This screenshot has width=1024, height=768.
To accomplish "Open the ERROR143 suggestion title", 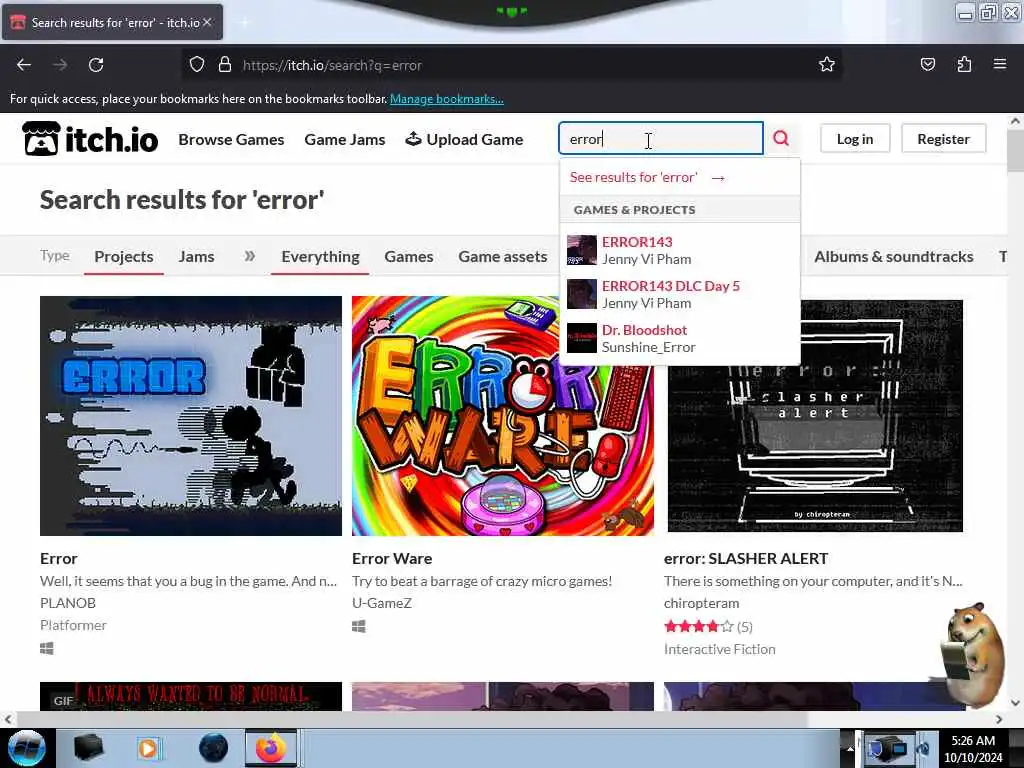I will pyautogui.click(x=637, y=242).
